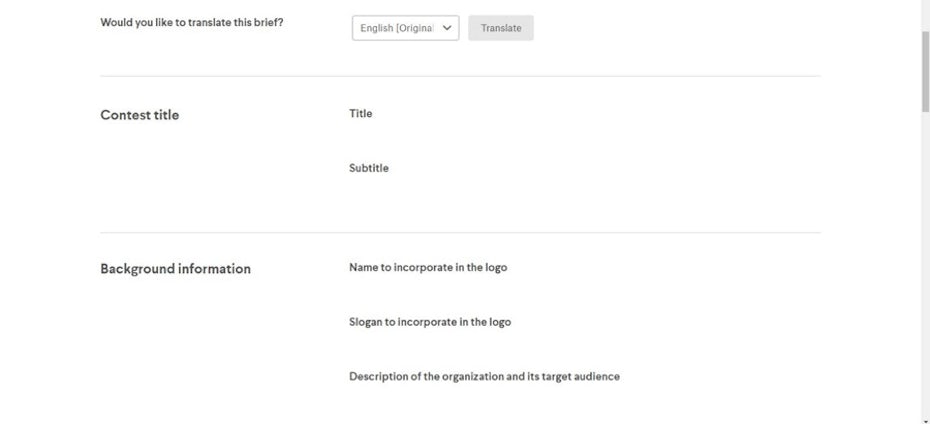
Task: Click the empty scrollbar track below the thumb
Action: (925, 260)
